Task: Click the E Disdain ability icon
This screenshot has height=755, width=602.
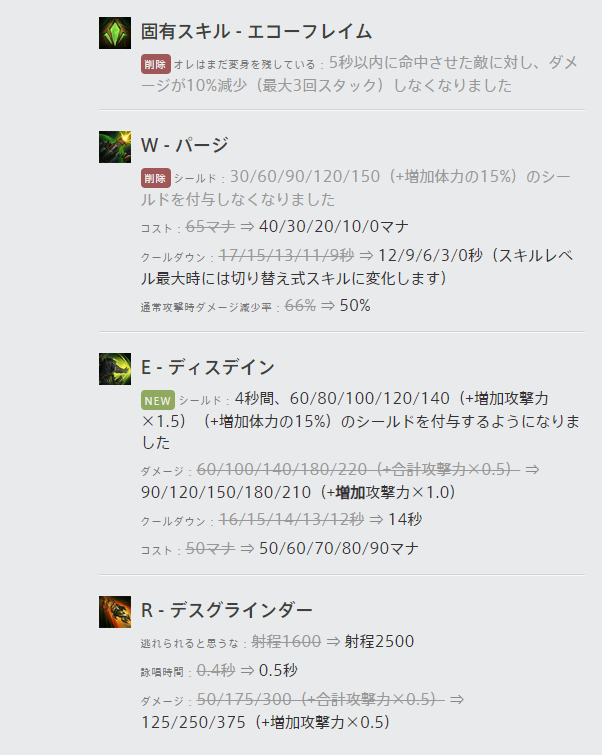Action: (115, 369)
